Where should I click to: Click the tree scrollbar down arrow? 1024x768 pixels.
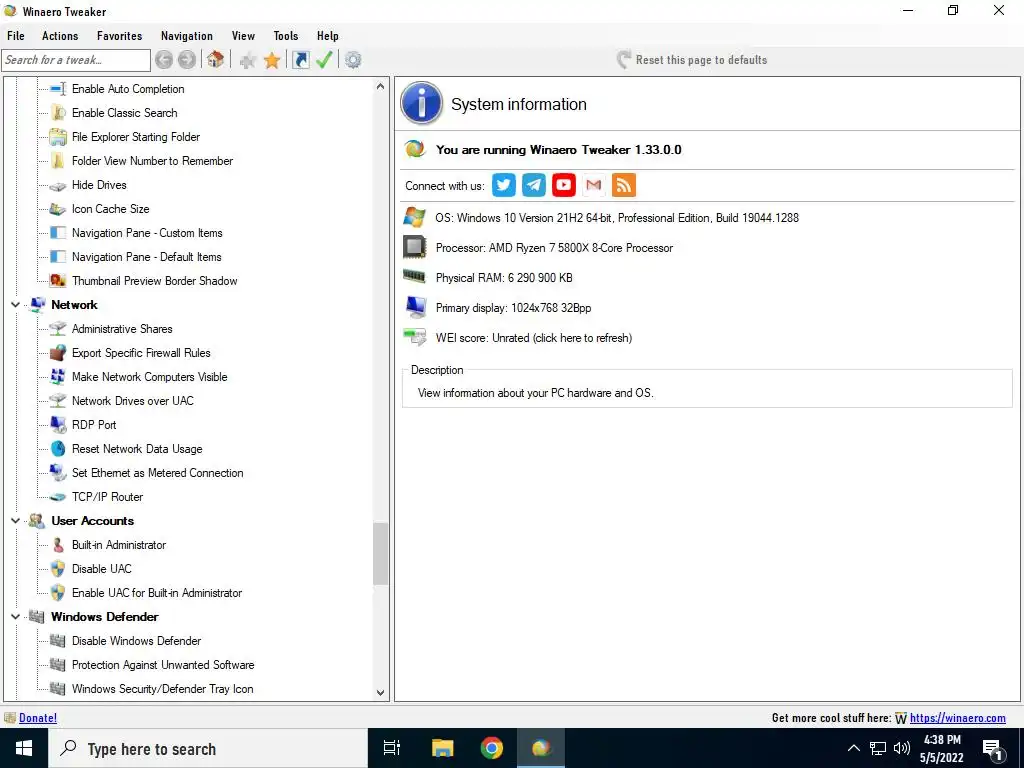point(381,693)
